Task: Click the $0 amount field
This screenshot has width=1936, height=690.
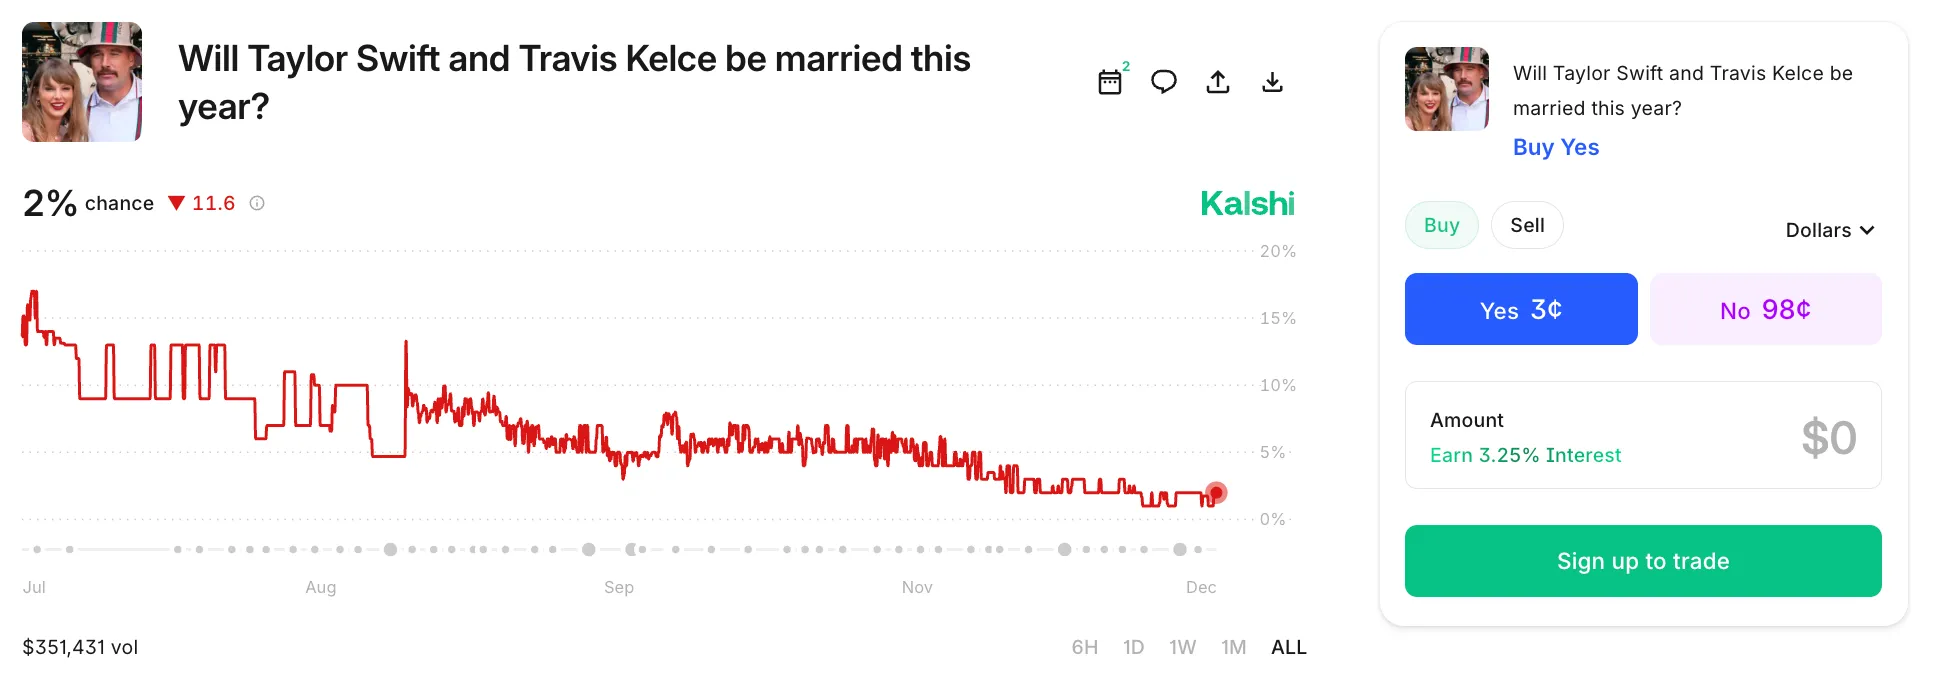Action: point(1829,436)
